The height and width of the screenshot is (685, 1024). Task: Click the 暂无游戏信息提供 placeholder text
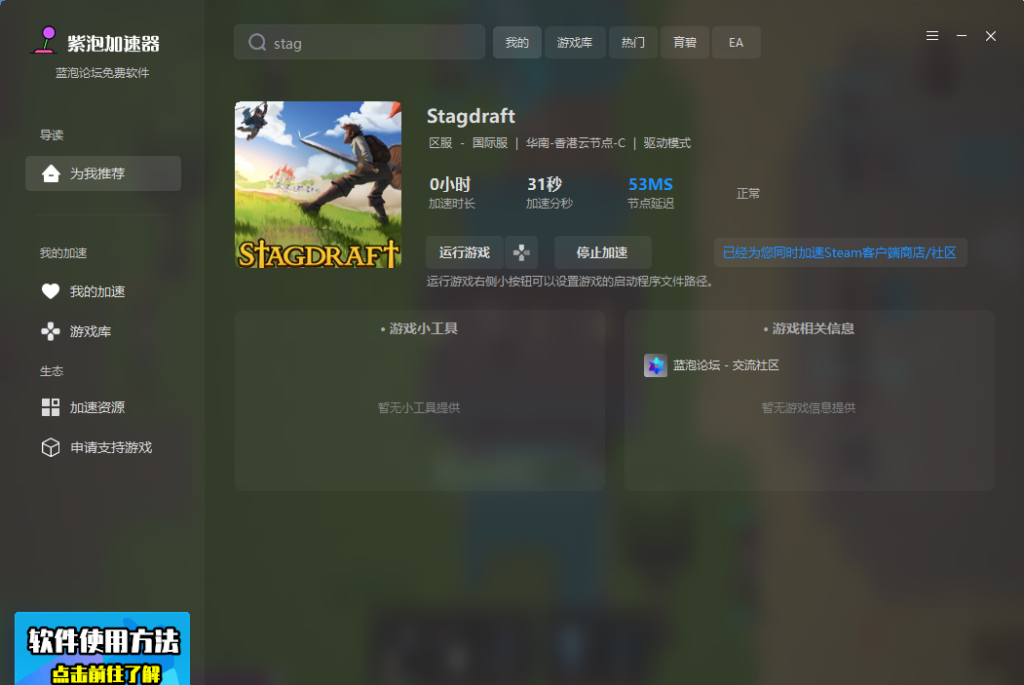[x=808, y=408]
